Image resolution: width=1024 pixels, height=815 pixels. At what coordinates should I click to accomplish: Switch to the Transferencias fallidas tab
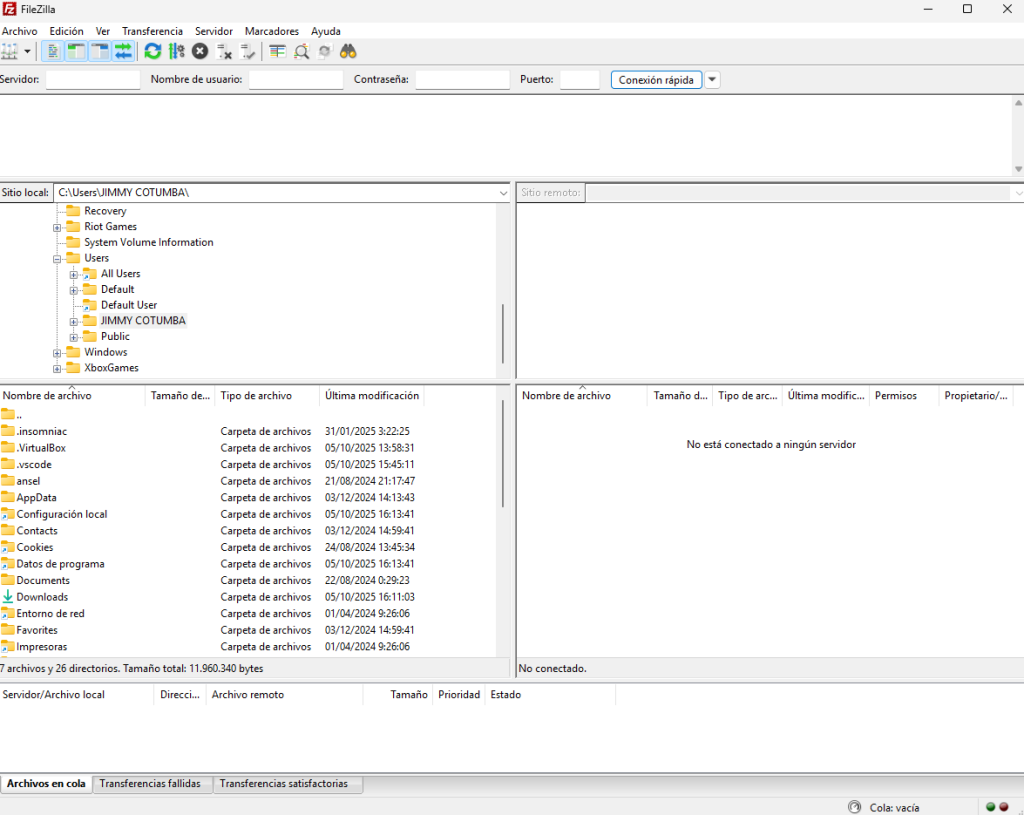click(150, 784)
